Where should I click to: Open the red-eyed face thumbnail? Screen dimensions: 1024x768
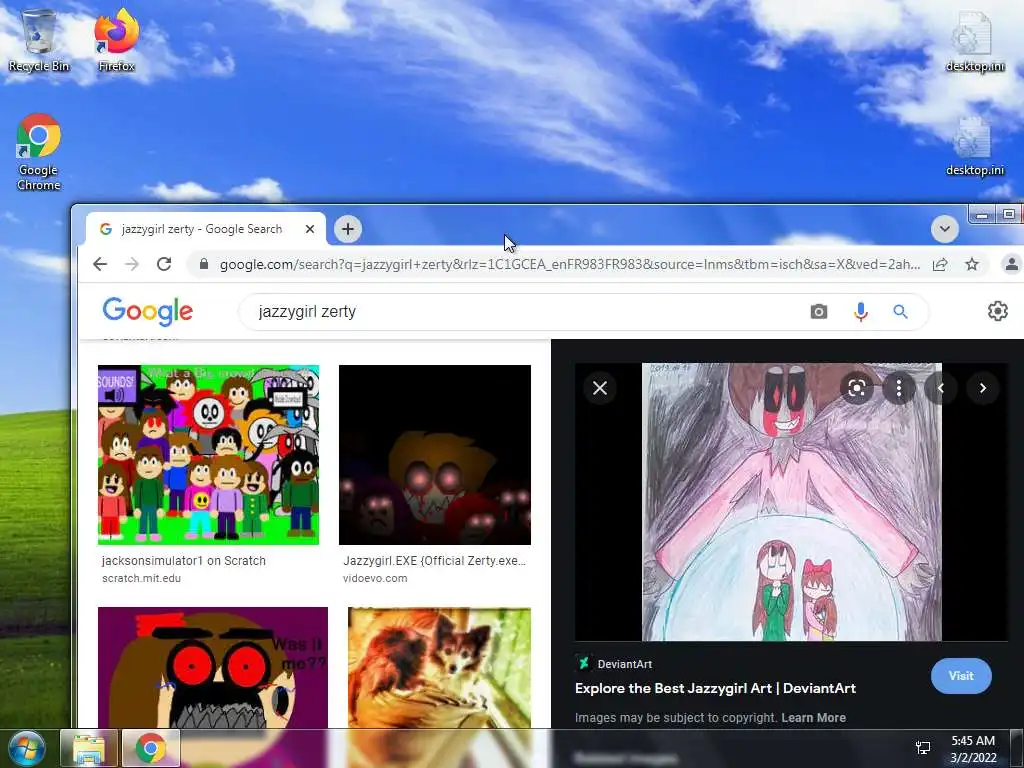[213, 668]
